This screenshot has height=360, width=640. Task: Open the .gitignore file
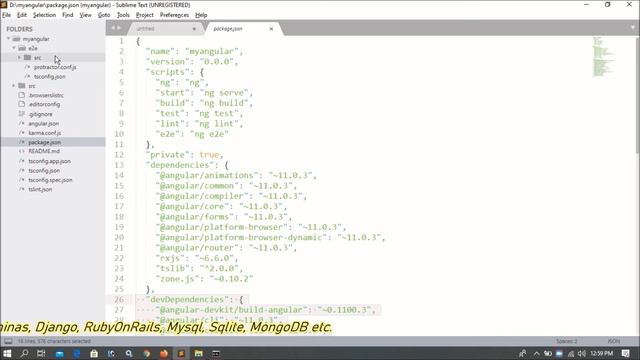pos(40,114)
